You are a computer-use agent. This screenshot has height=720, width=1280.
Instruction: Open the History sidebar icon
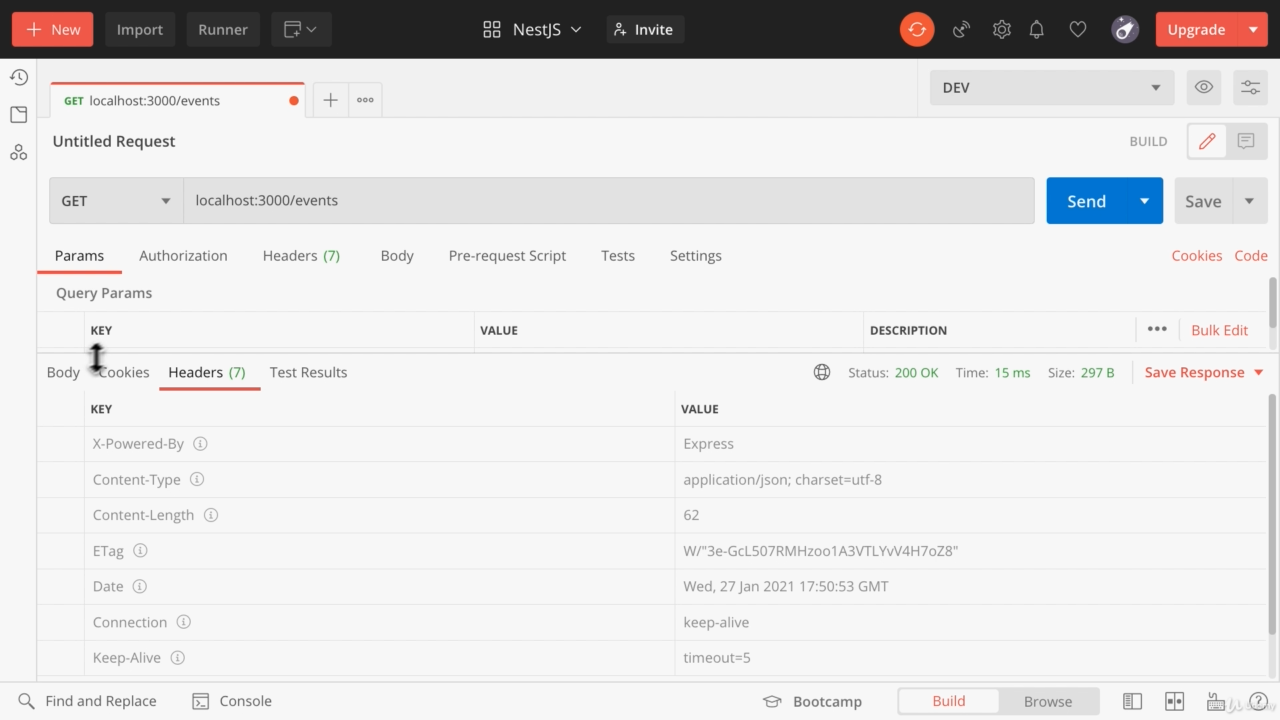(19, 77)
